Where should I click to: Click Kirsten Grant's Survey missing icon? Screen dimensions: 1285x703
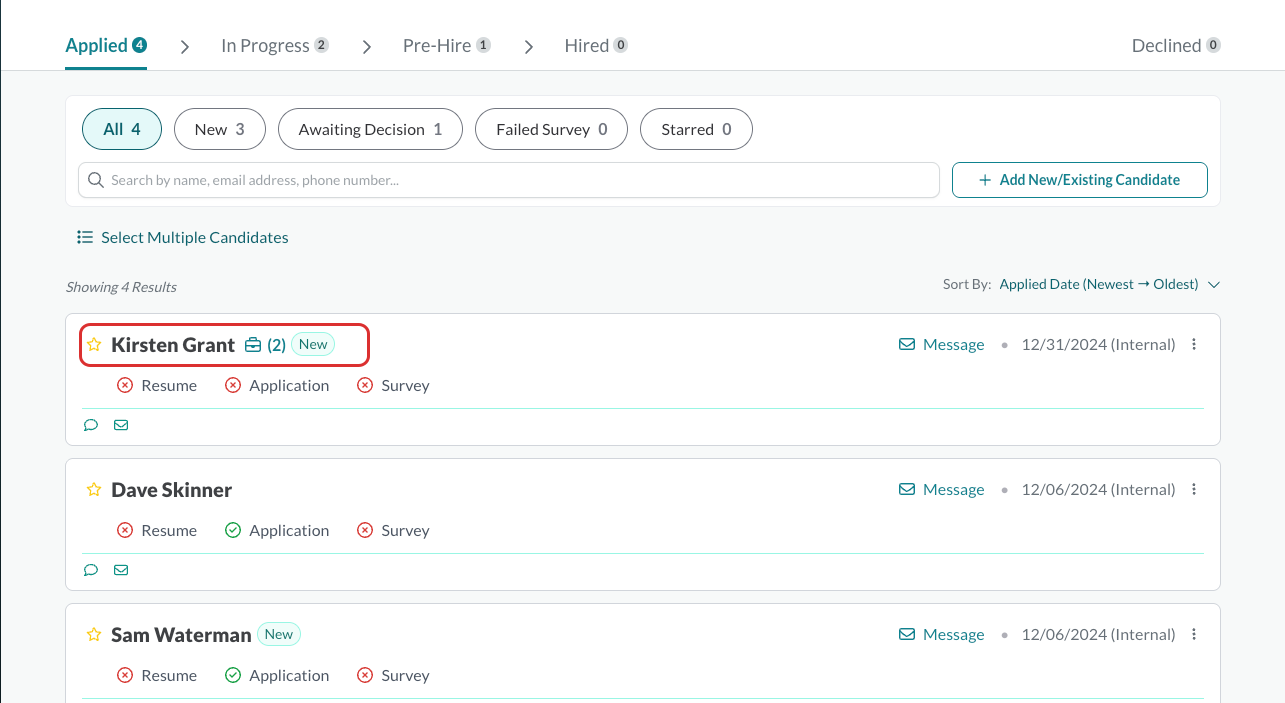click(x=365, y=386)
